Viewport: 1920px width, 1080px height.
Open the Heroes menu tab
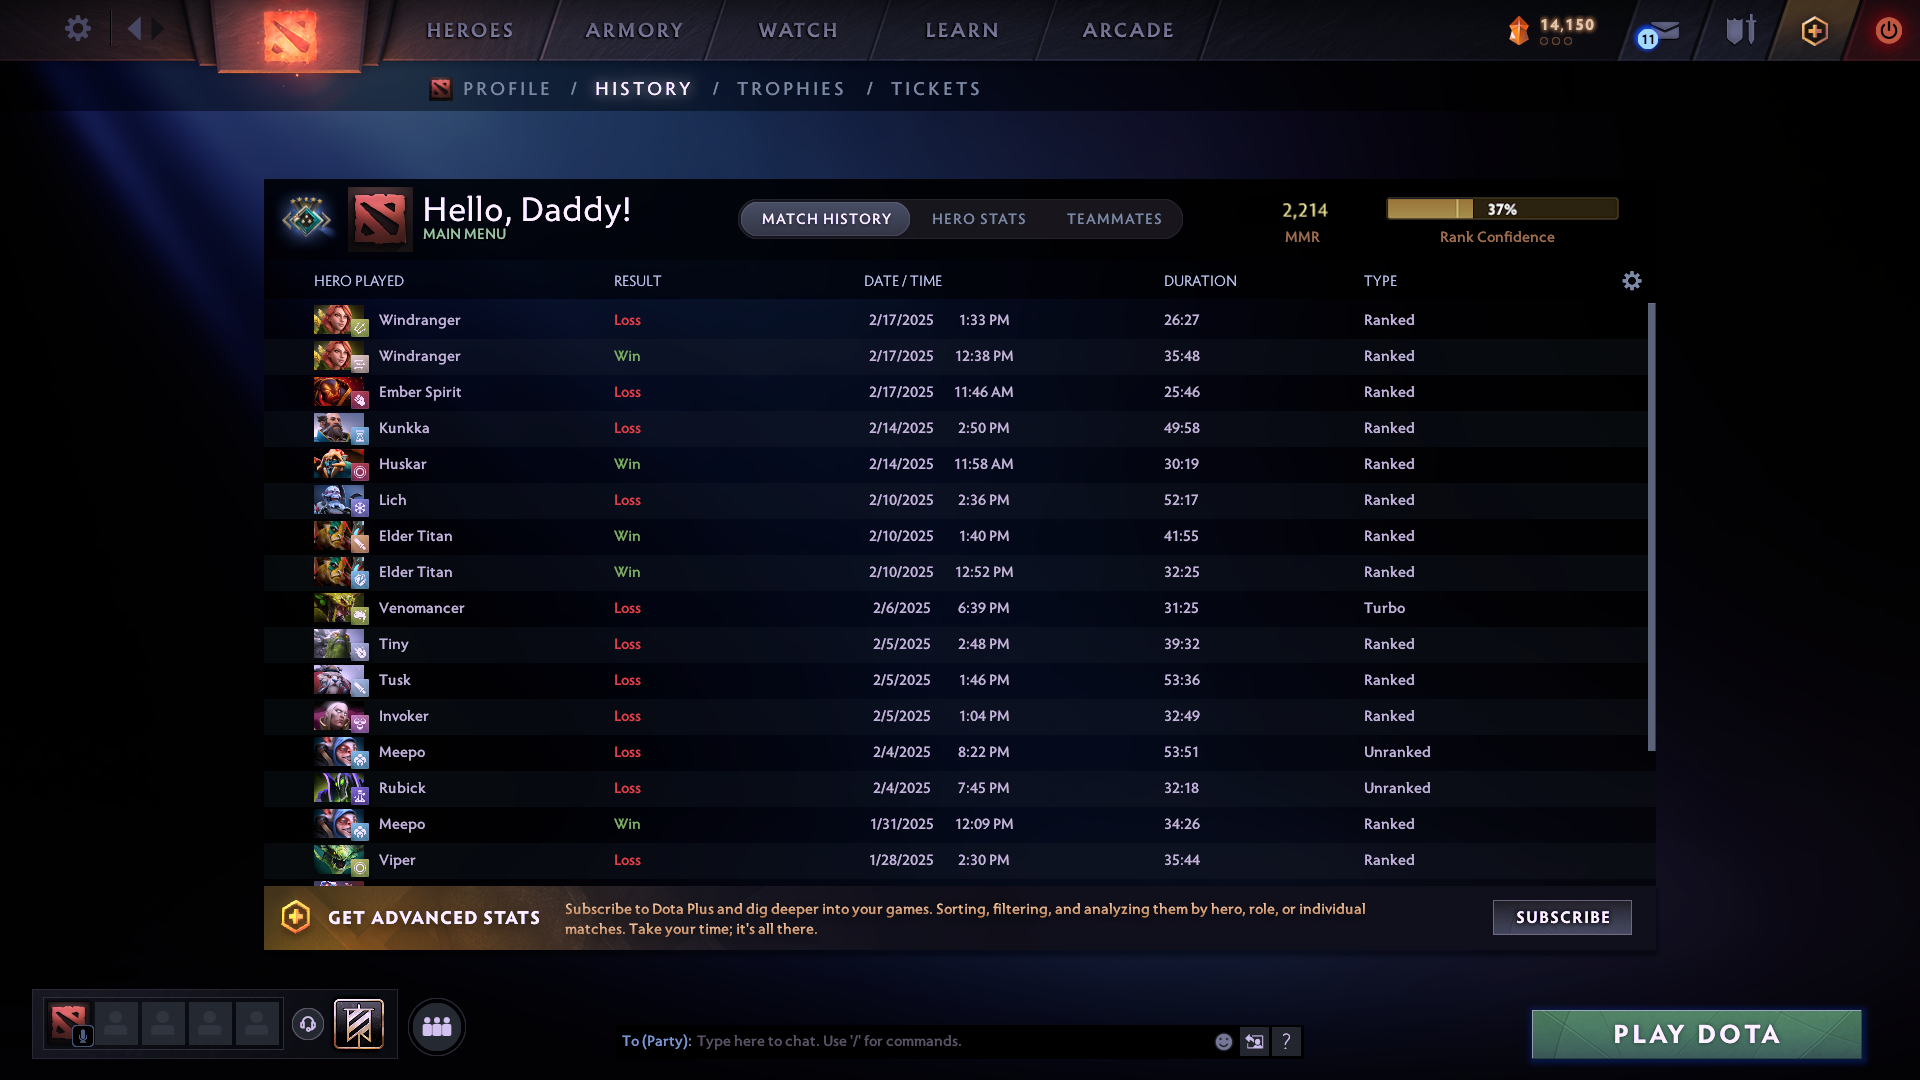point(470,30)
